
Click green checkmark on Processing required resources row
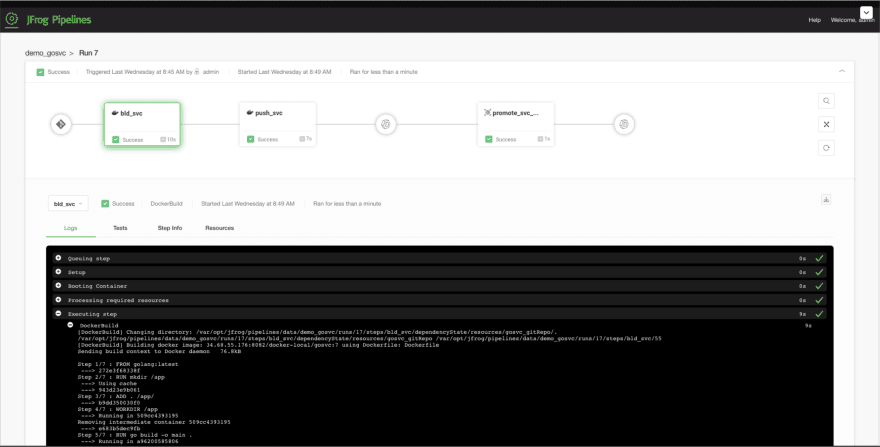[x=819, y=300]
